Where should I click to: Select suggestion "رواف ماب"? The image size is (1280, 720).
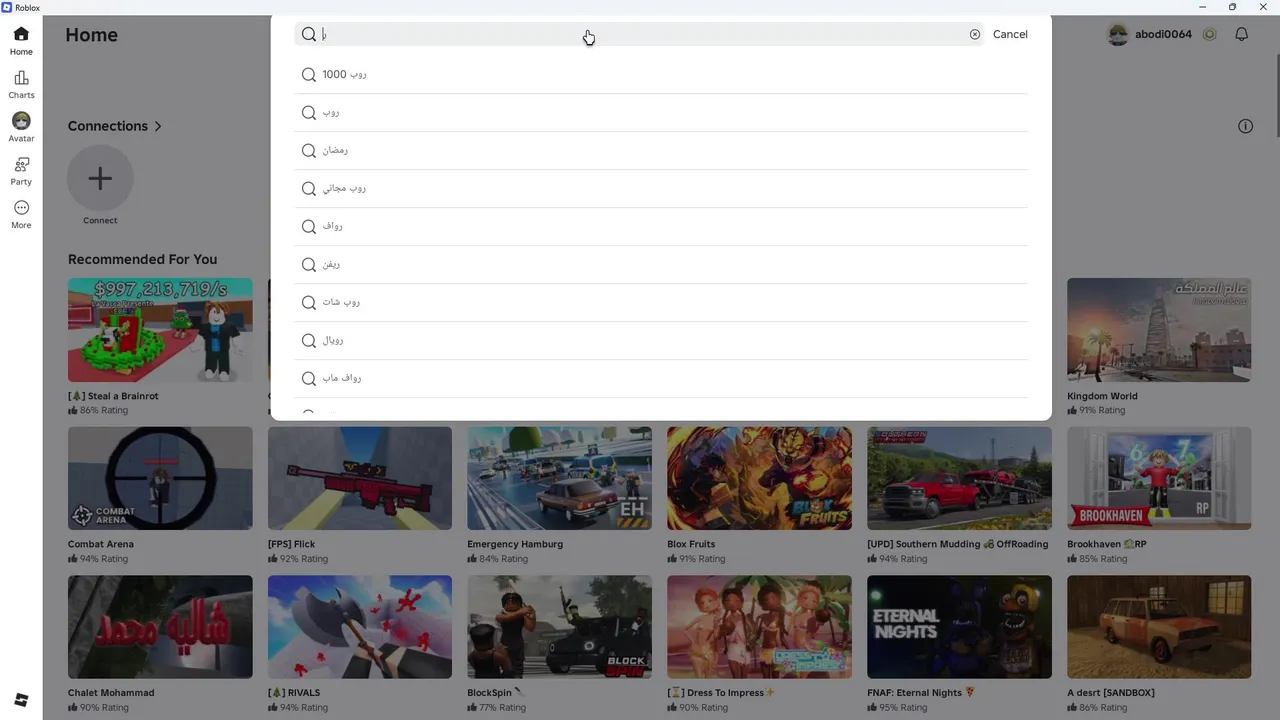coord(661,378)
